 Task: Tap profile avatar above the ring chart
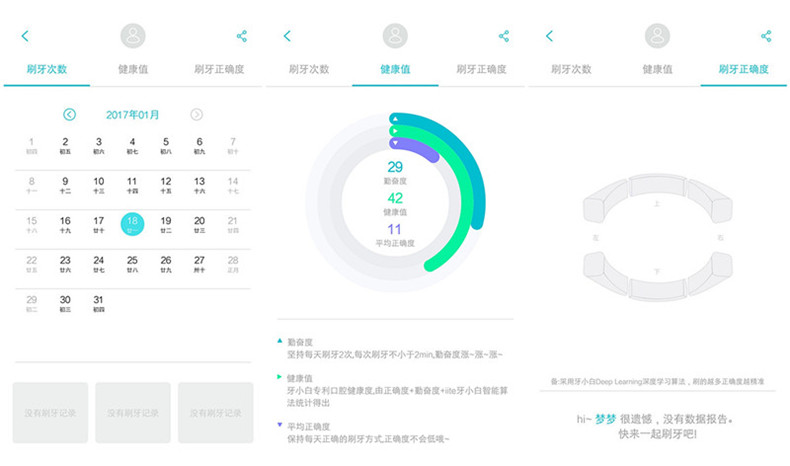(x=395, y=36)
